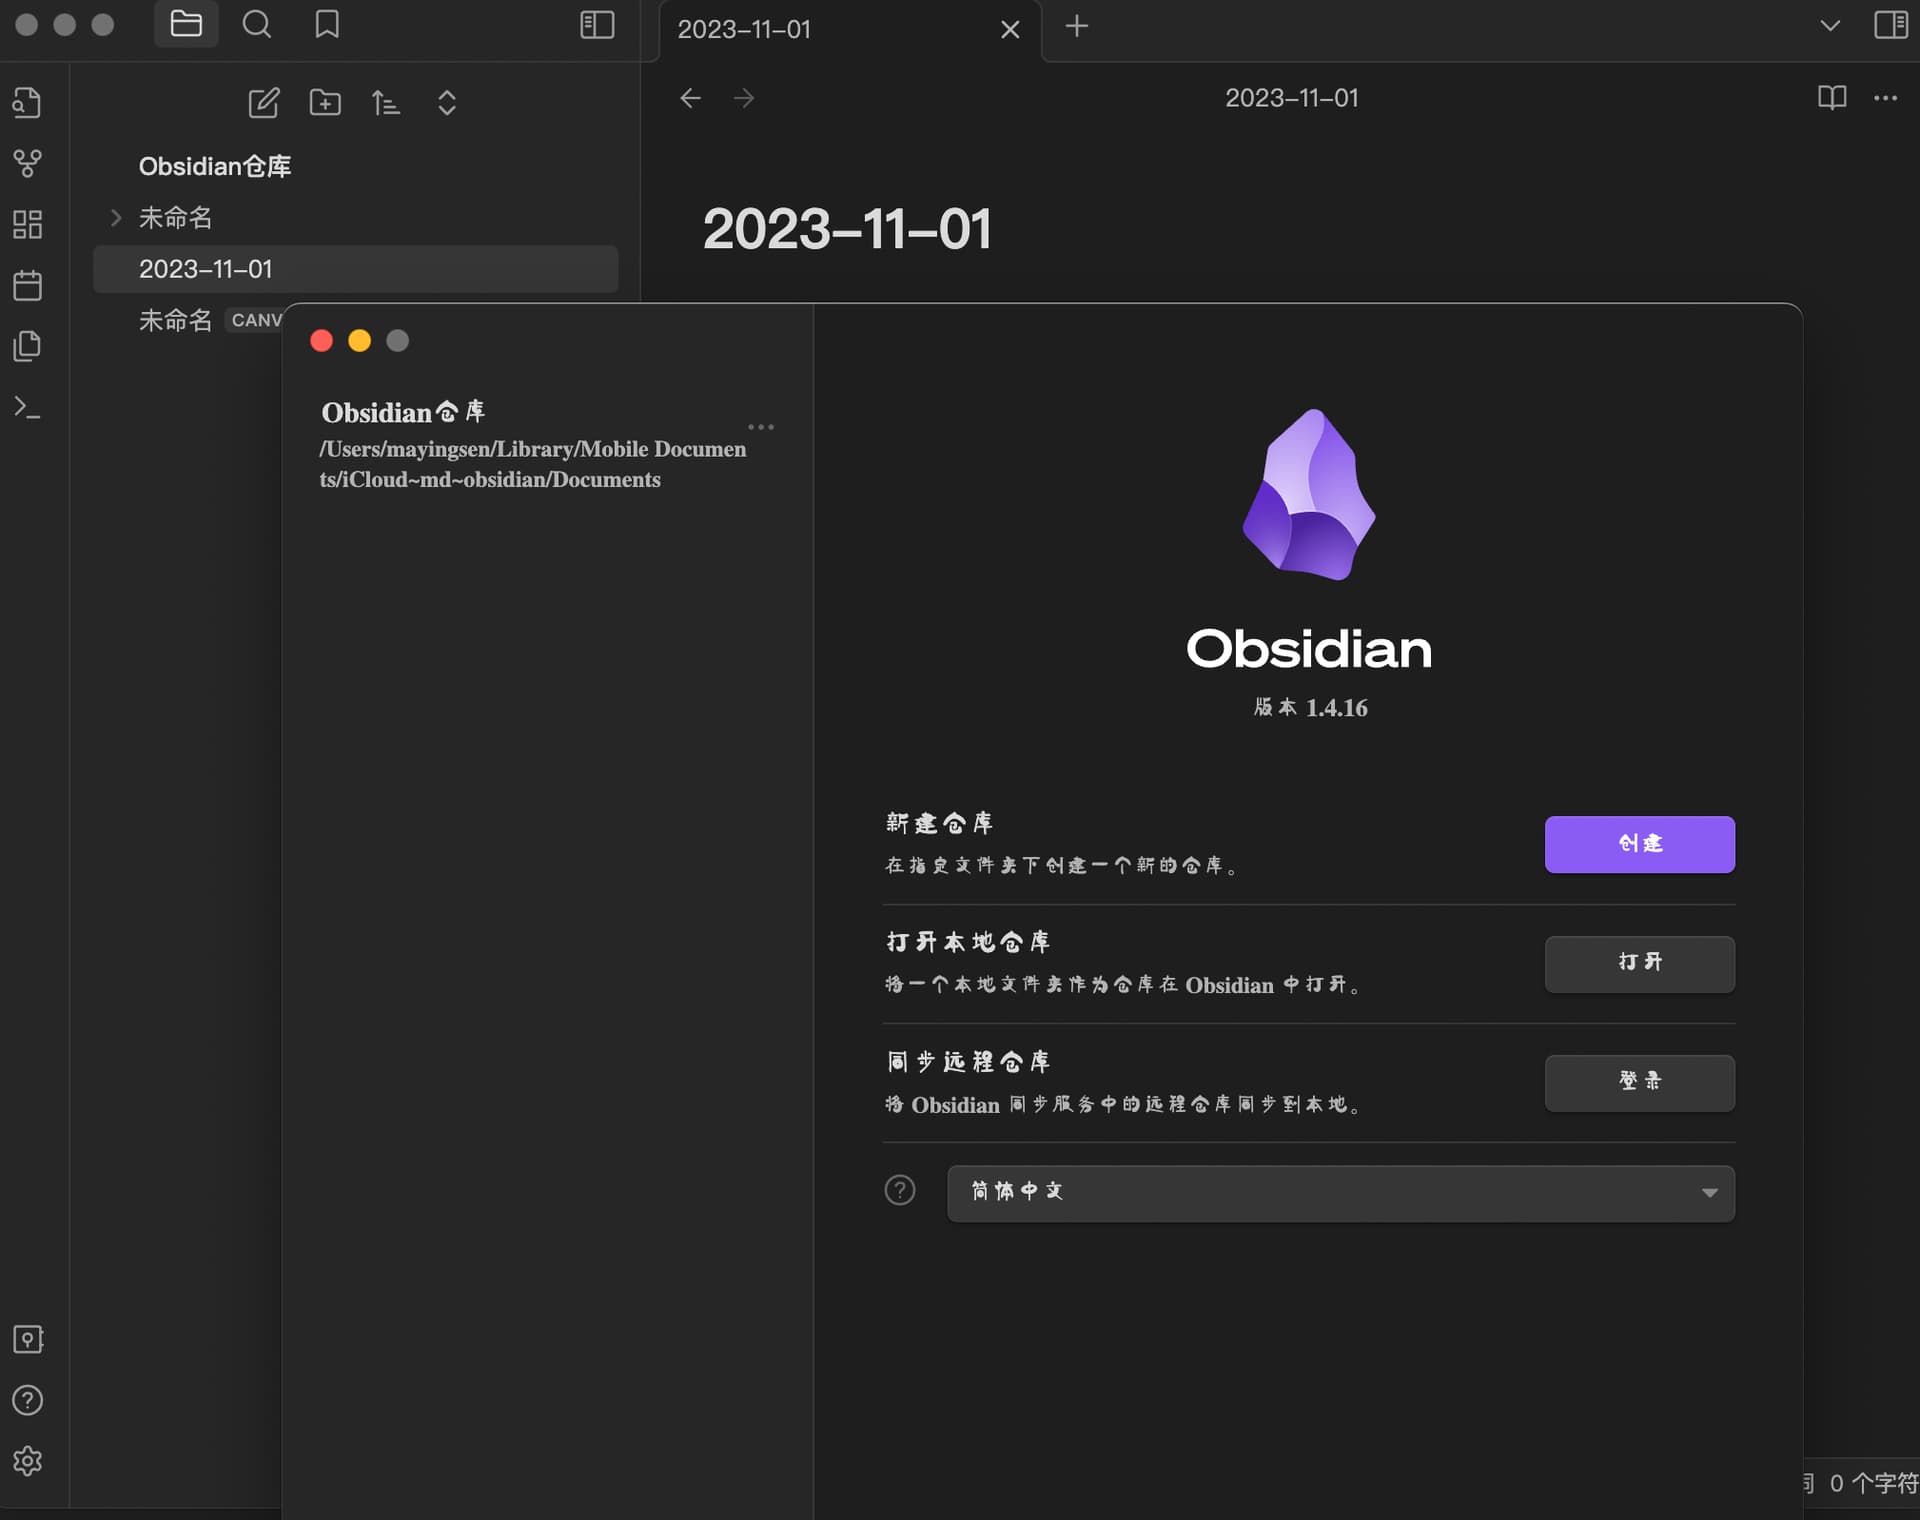
Task: Insert template ribbon icon
Action: click(x=27, y=346)
